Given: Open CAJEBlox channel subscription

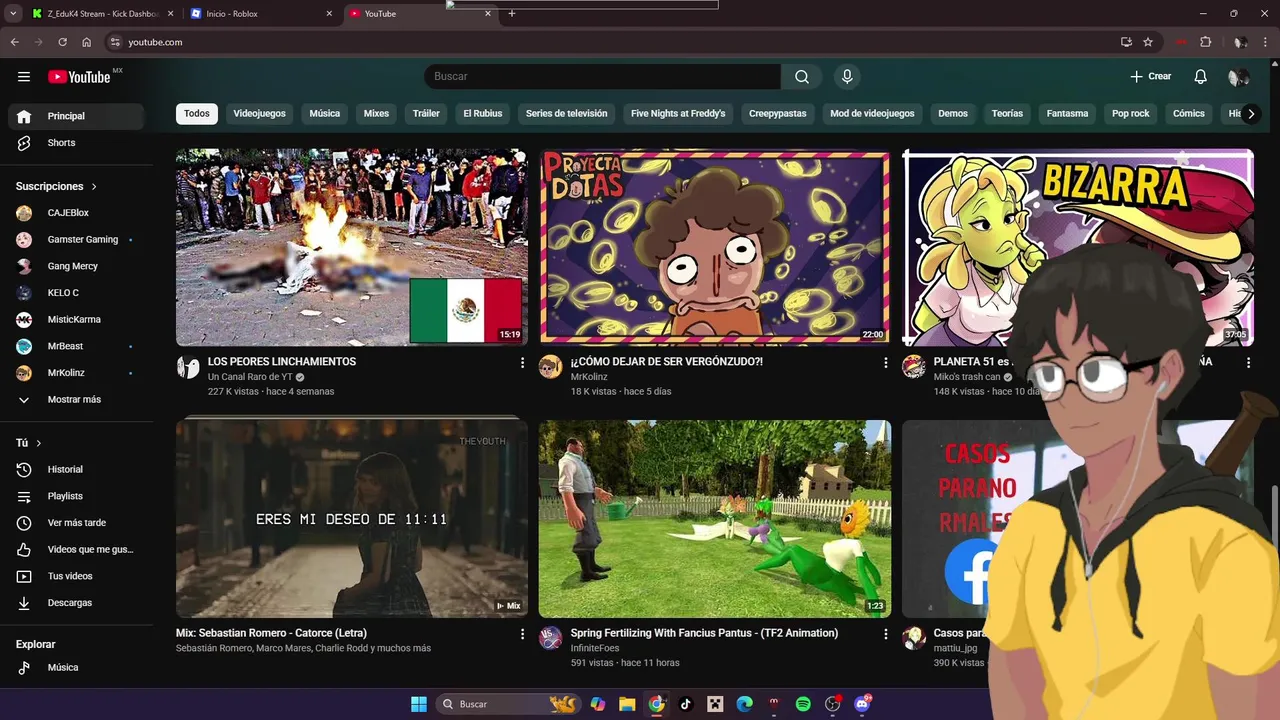Looking at the screenshot, I should pos(77,213).
